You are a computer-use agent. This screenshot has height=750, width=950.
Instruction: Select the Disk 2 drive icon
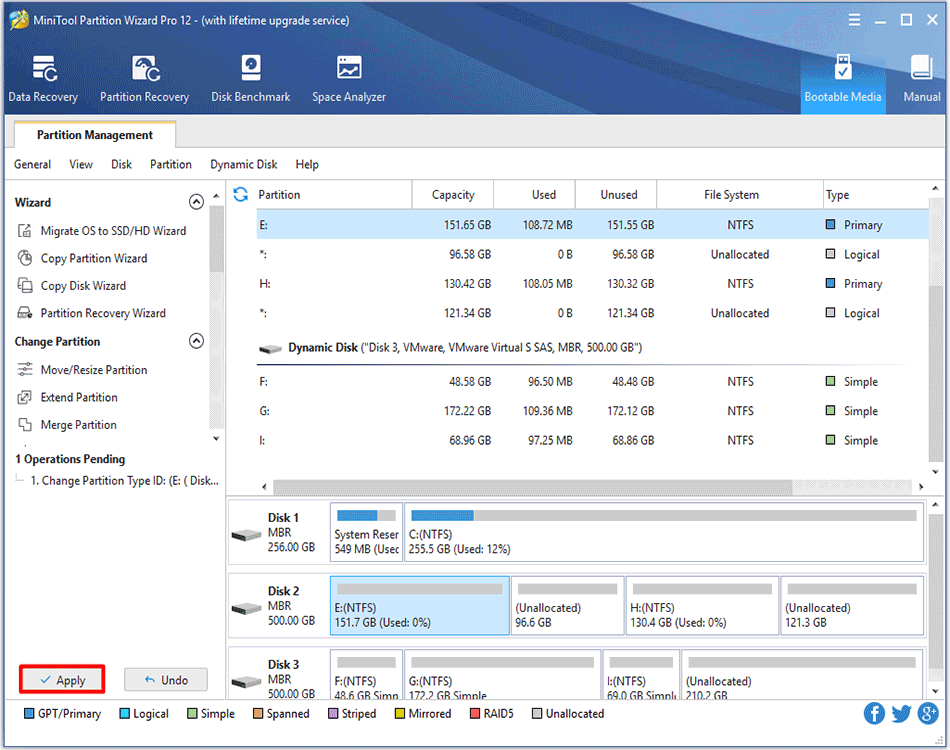click(246, 608)
